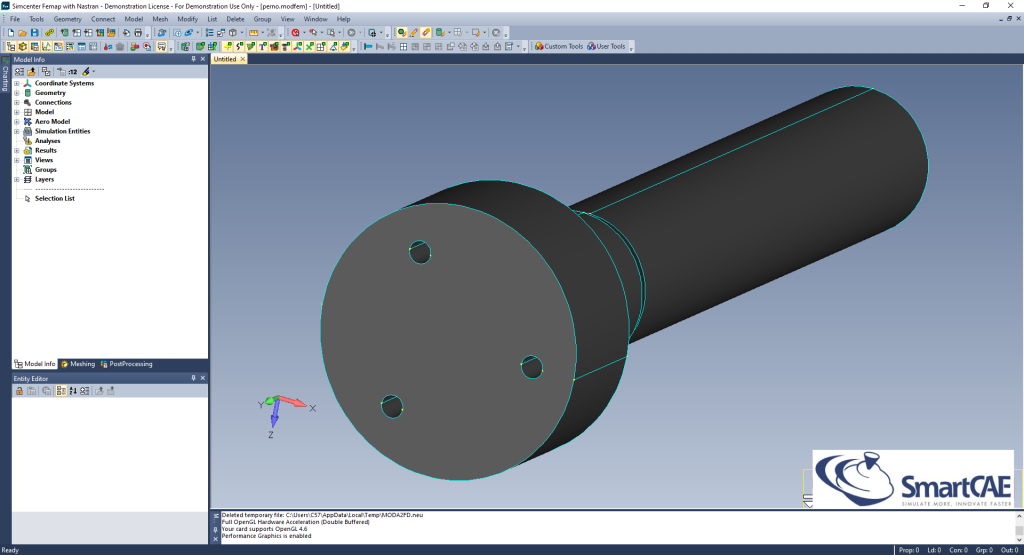This screenshot has height=555, width=1024.
Task: Click the thermometer icon in panes toolbar
Action: click(108, 46)
